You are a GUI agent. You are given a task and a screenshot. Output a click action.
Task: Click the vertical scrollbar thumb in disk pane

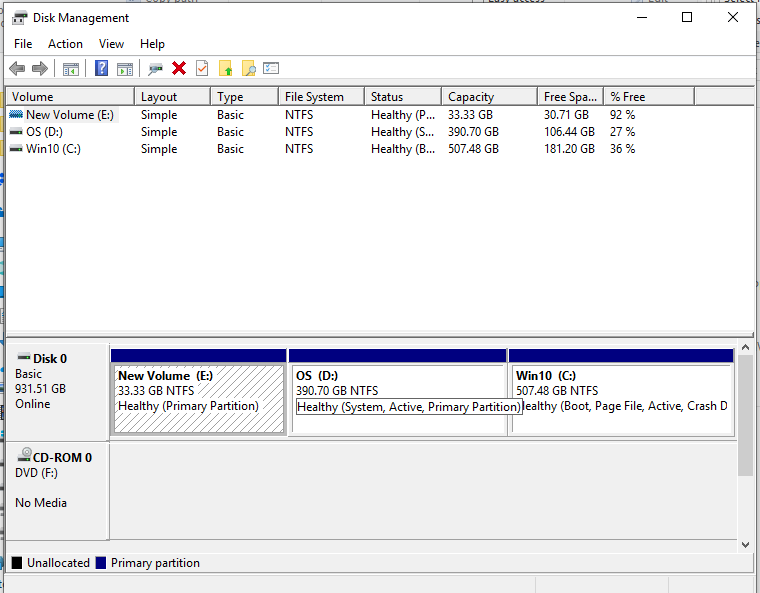745,415
